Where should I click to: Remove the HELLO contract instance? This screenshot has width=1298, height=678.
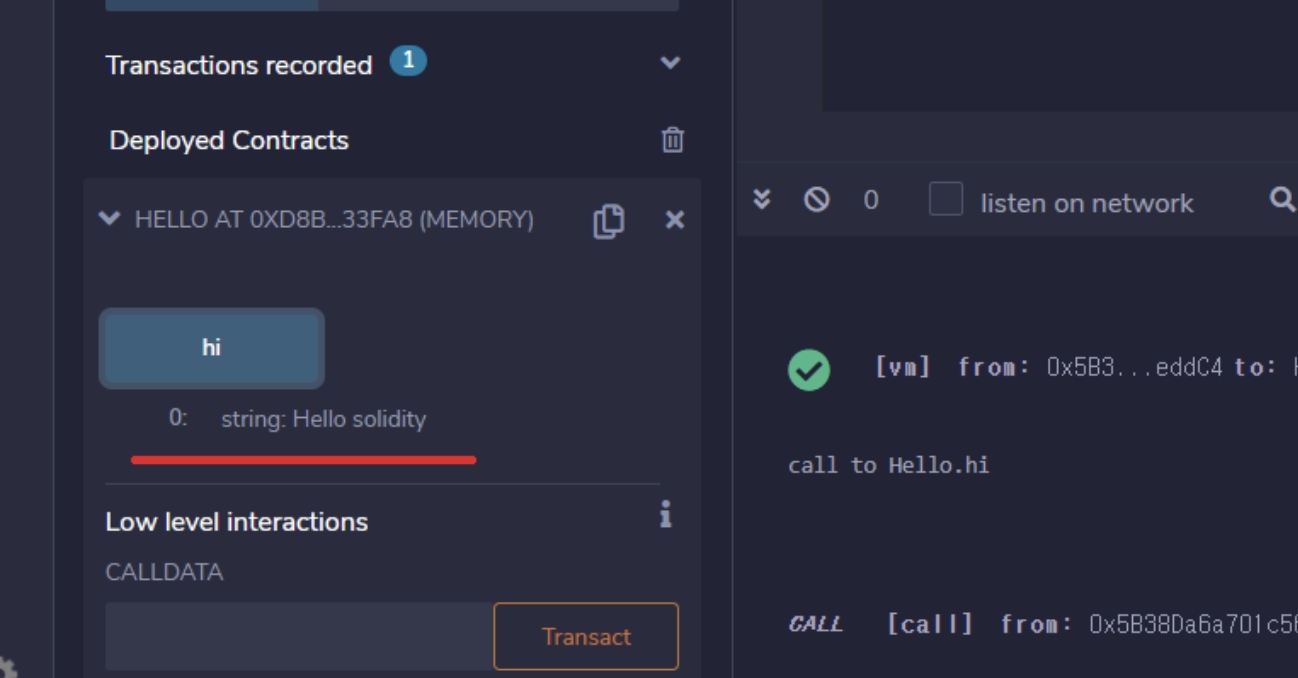[x=675, y=220]
